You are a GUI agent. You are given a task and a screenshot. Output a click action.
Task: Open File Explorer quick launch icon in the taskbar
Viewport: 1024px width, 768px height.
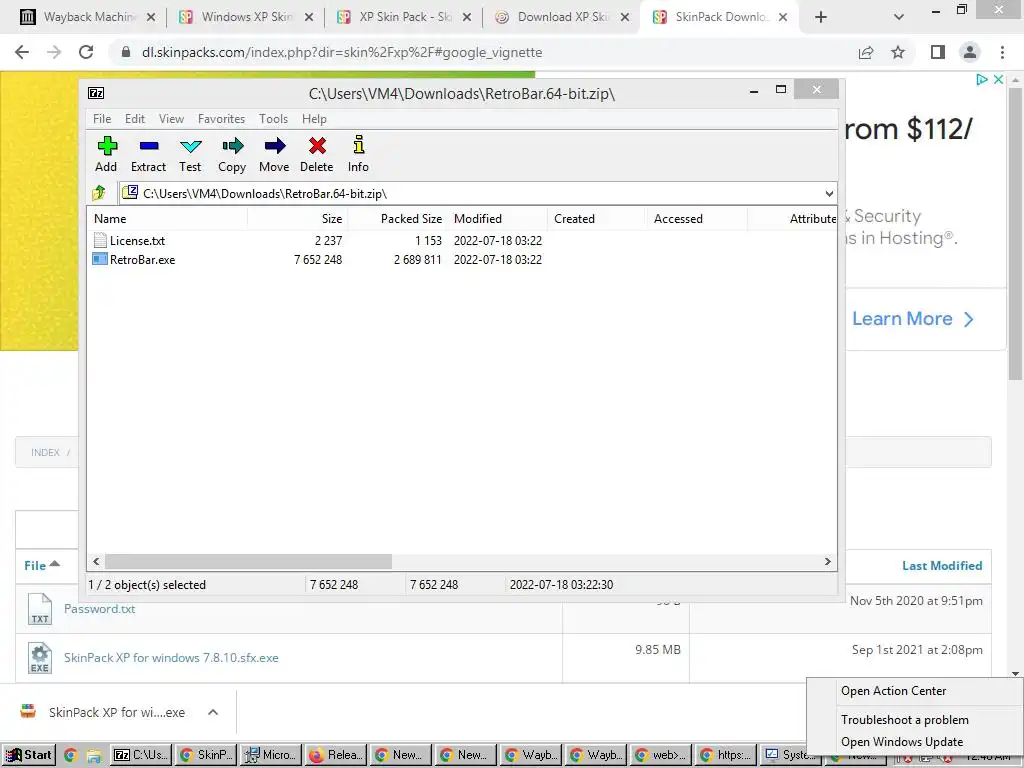[93, 756]
